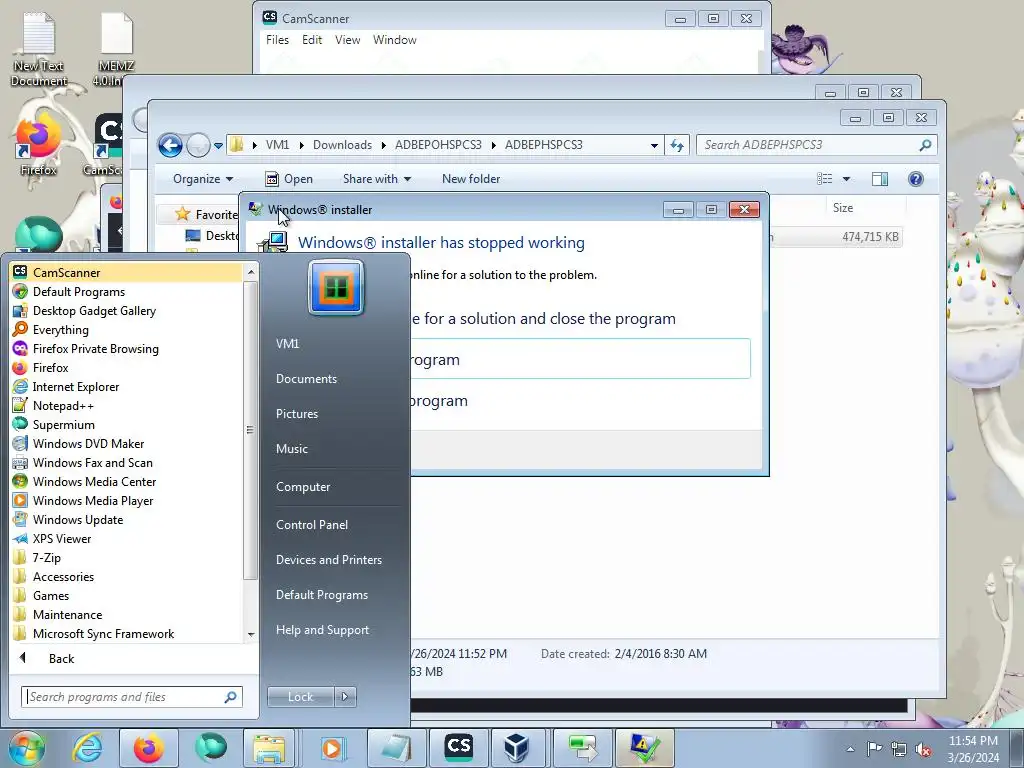The image size is (1024, 768).
Task: Show hidden tray icons arrow
Action: [850, 750]
